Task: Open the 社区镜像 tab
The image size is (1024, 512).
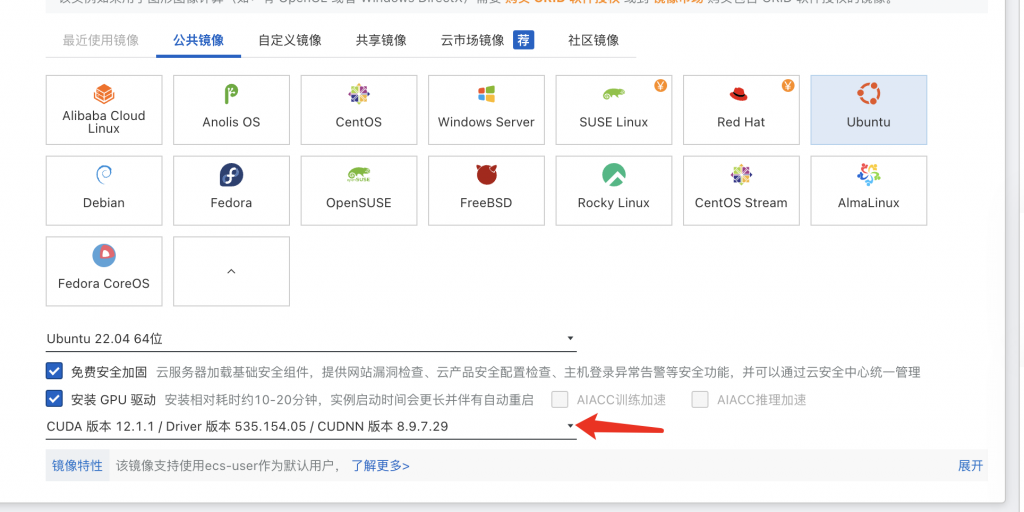Action: tap(594, 40)
